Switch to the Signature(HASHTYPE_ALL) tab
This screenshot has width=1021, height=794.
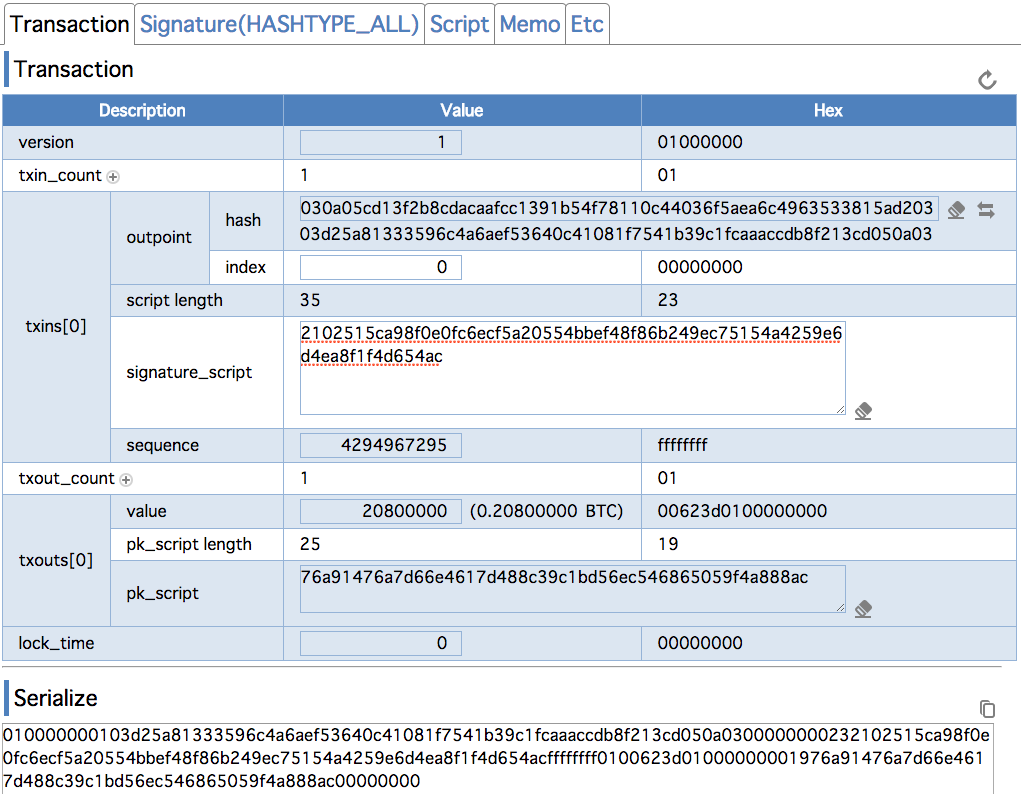[x=279, y=24]
